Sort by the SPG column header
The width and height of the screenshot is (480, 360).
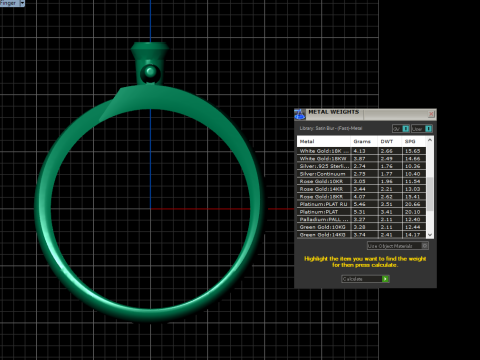click(x=413, y=141)
